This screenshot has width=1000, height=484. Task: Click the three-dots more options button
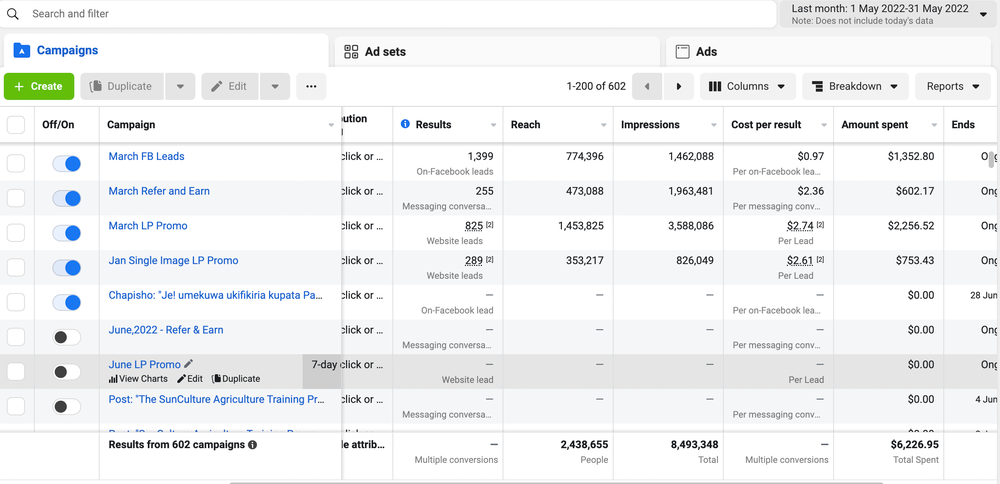coord(310,86)
